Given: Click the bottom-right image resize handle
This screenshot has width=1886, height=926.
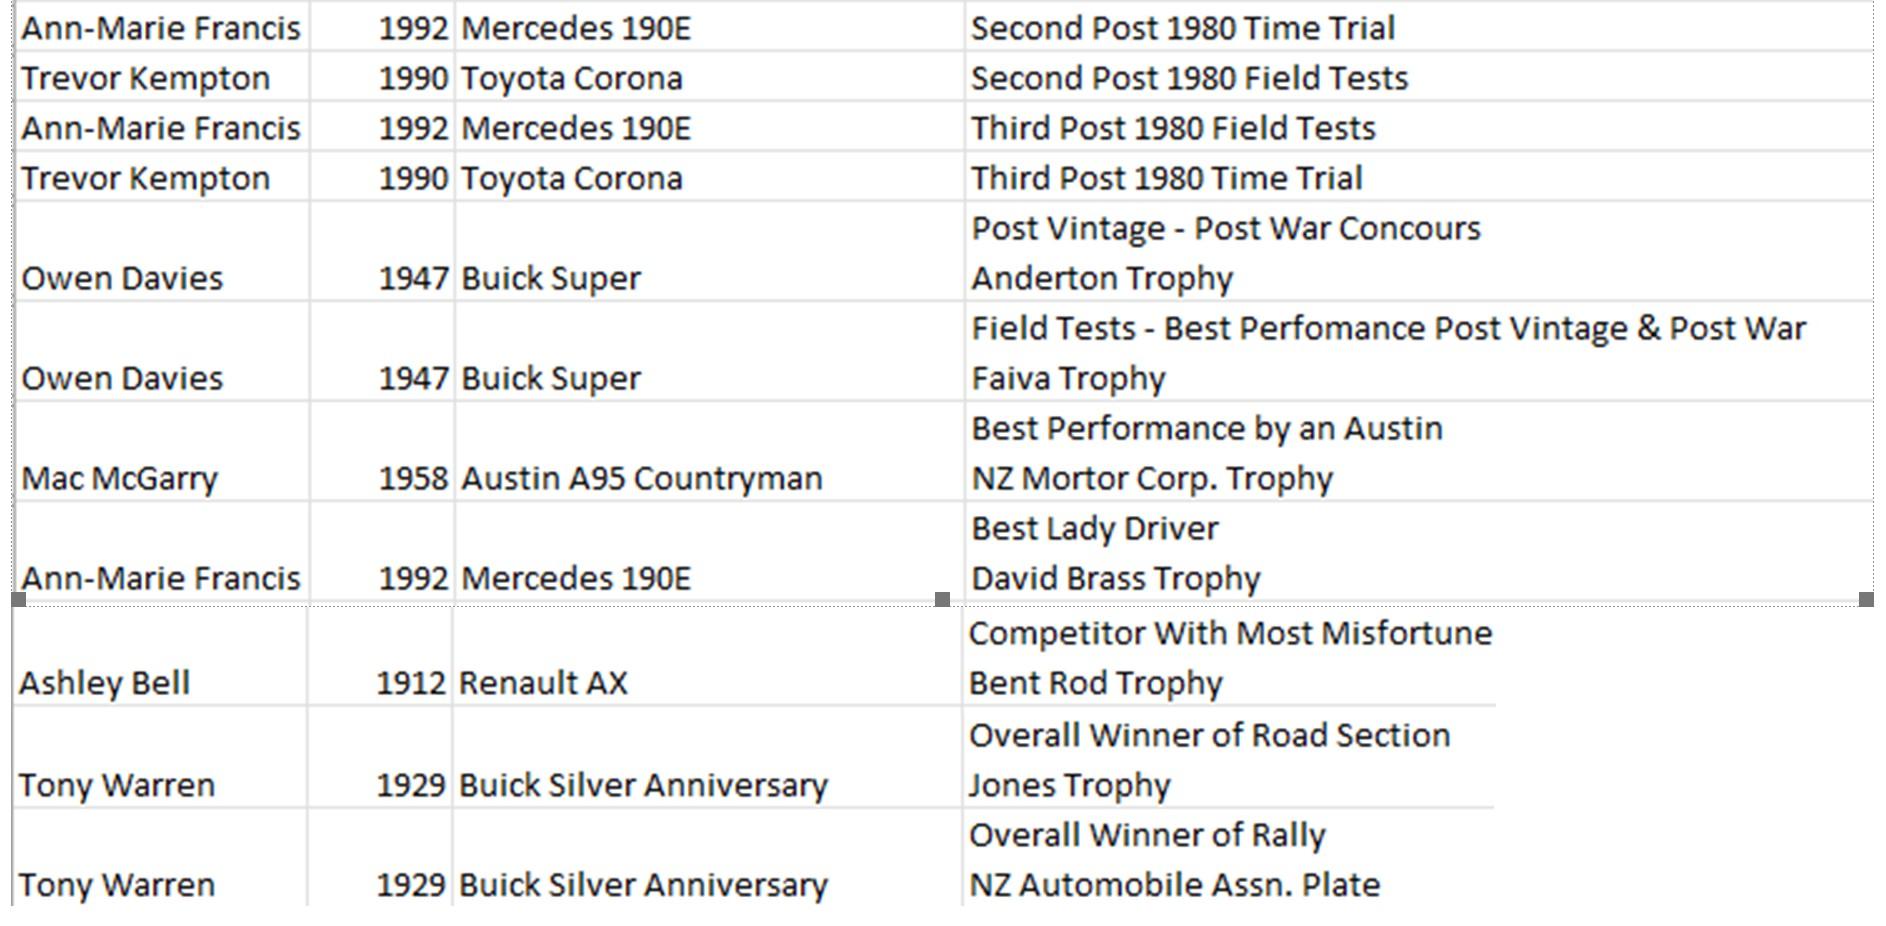Looking at the screenshot, I should click(x=1865, y=599).
